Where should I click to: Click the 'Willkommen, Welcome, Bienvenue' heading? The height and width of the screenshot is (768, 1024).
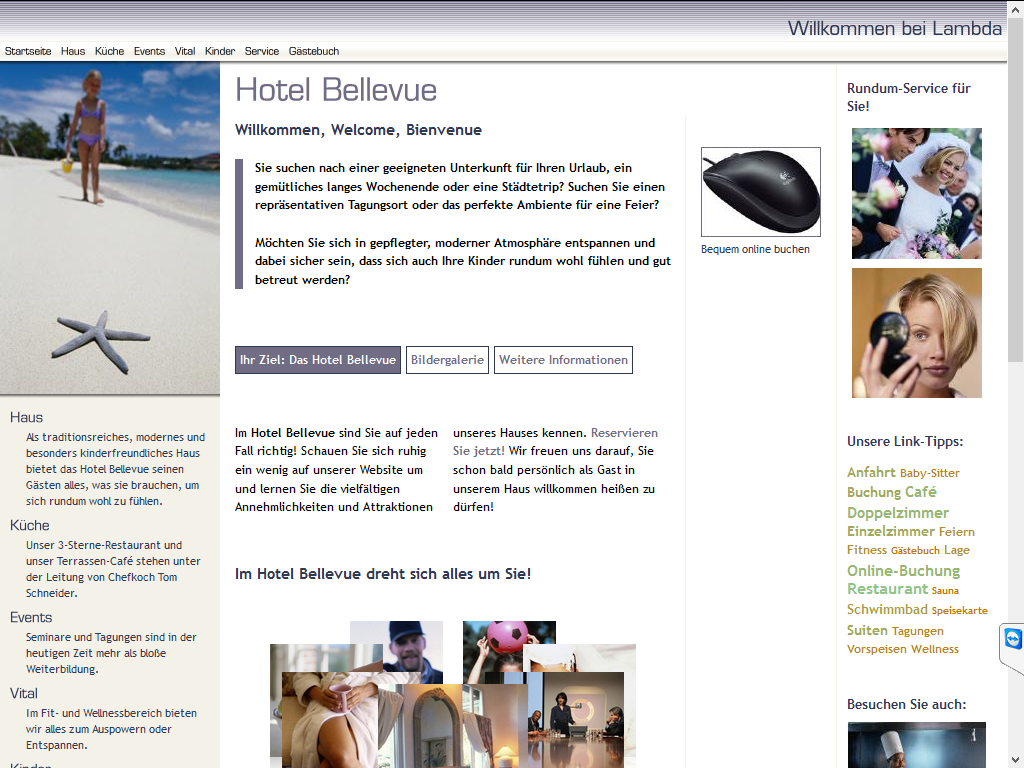click(x=358, y=129)
